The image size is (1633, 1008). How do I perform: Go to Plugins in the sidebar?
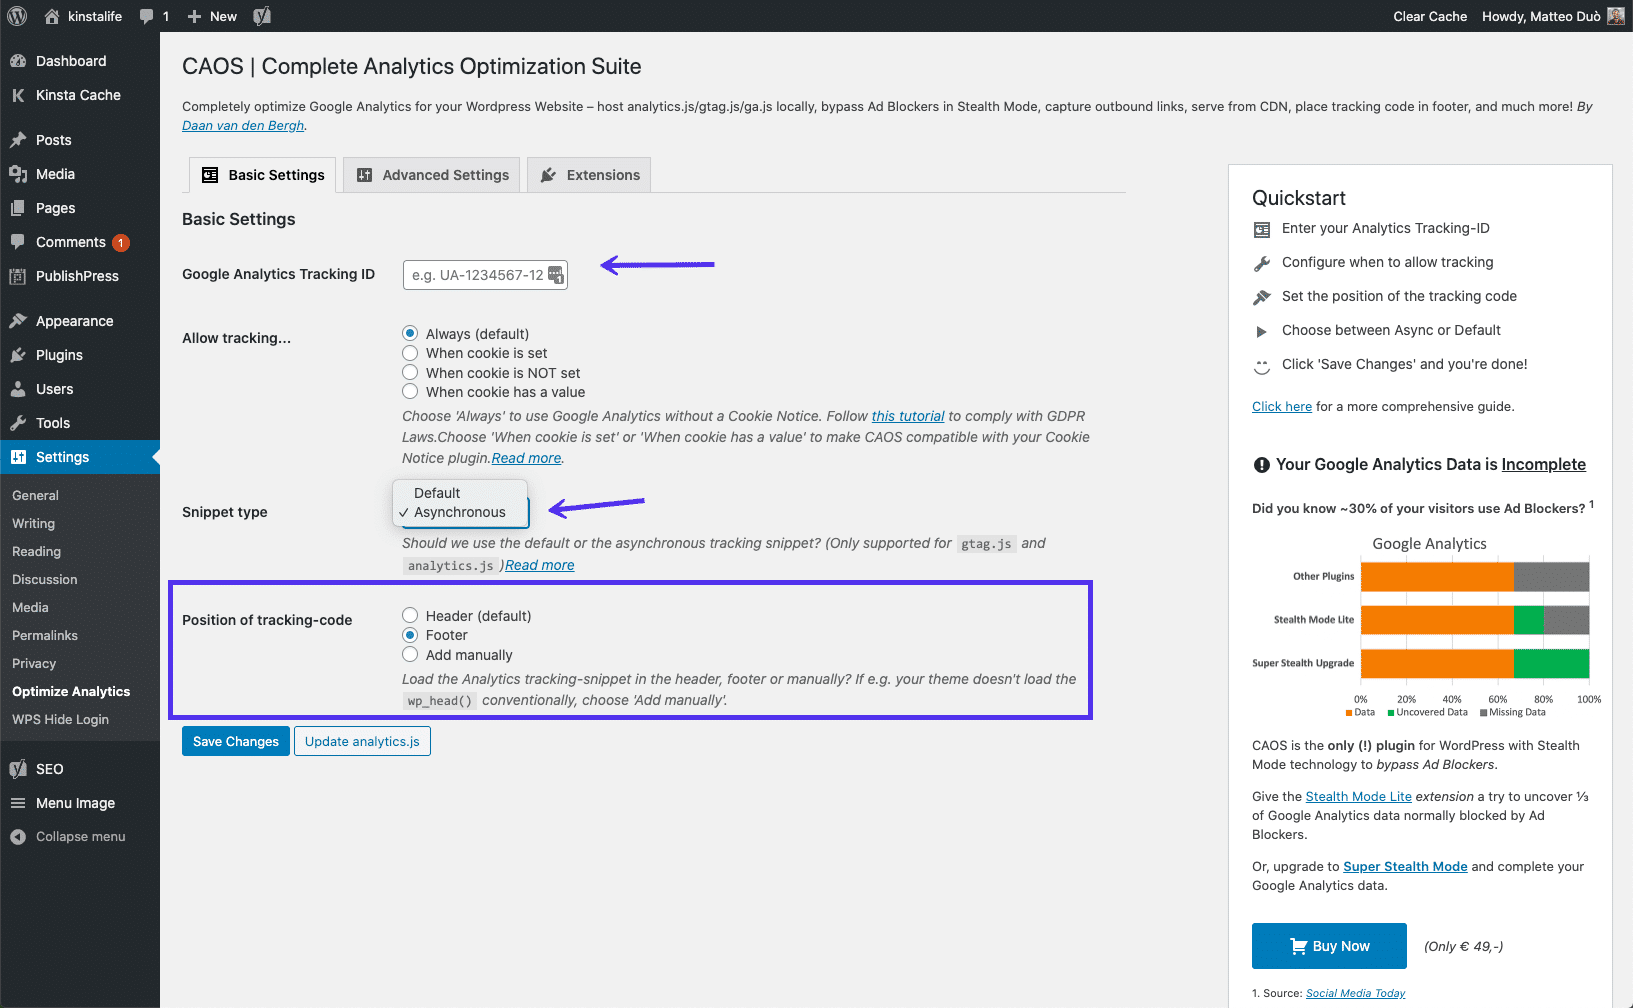pos(59,355)
